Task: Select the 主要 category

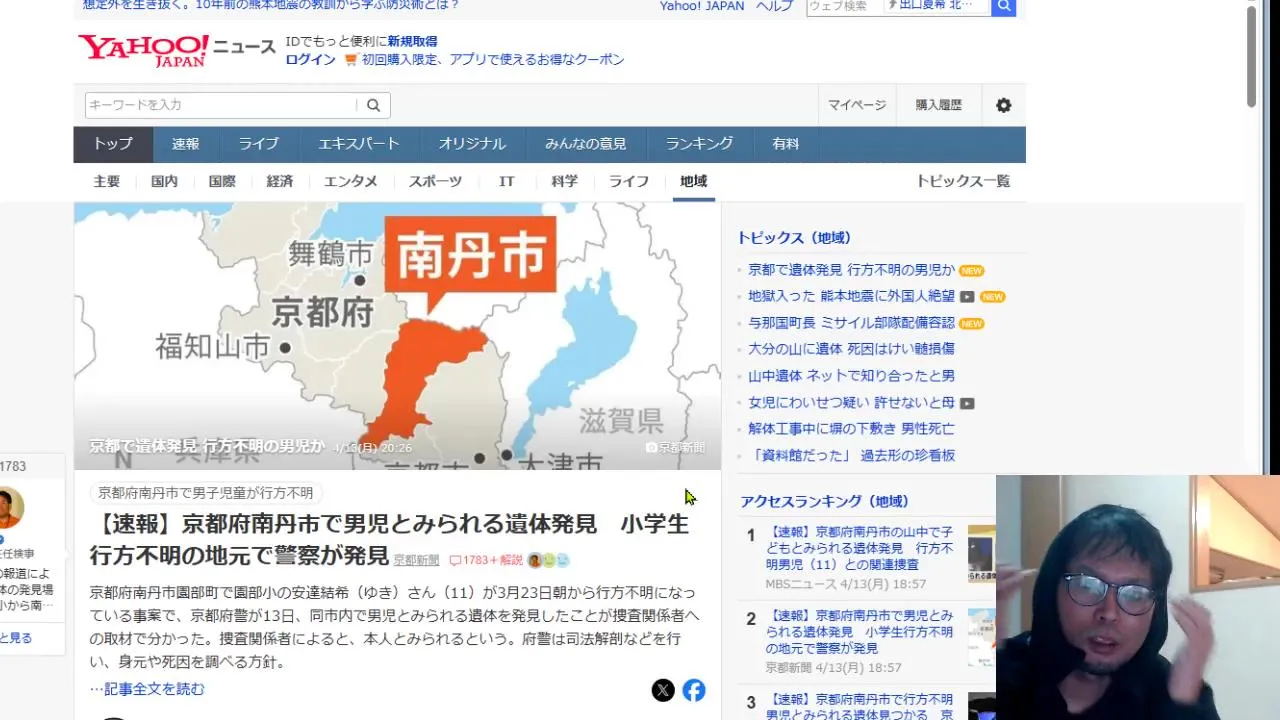Action: coord(107,182)
